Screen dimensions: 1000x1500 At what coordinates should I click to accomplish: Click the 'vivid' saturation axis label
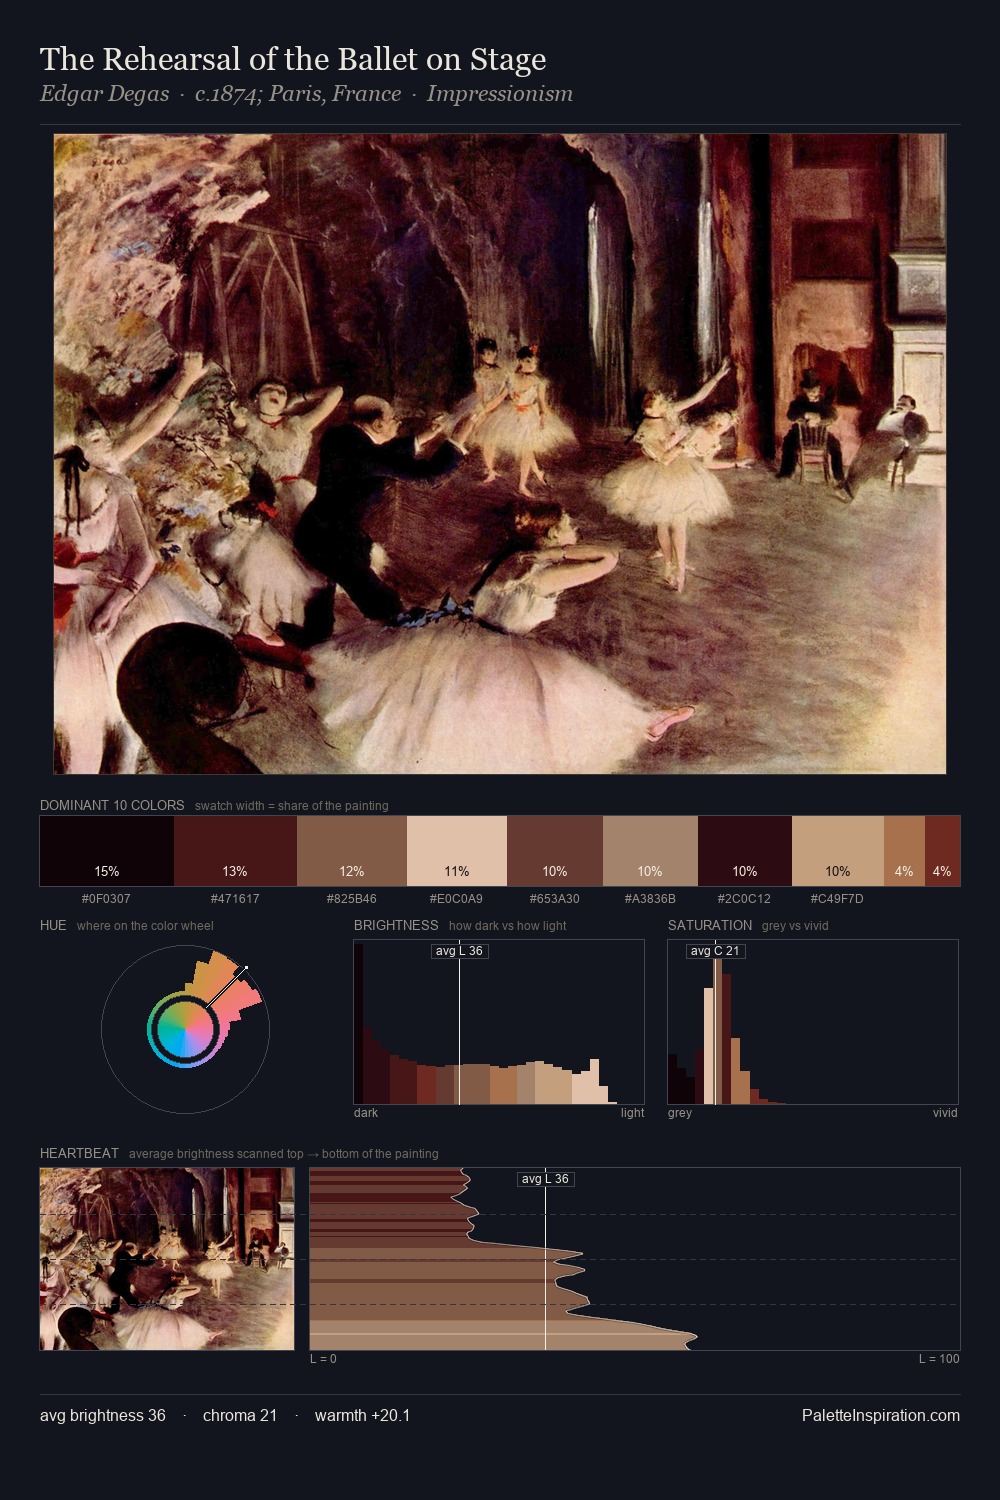pos(945,1113)
